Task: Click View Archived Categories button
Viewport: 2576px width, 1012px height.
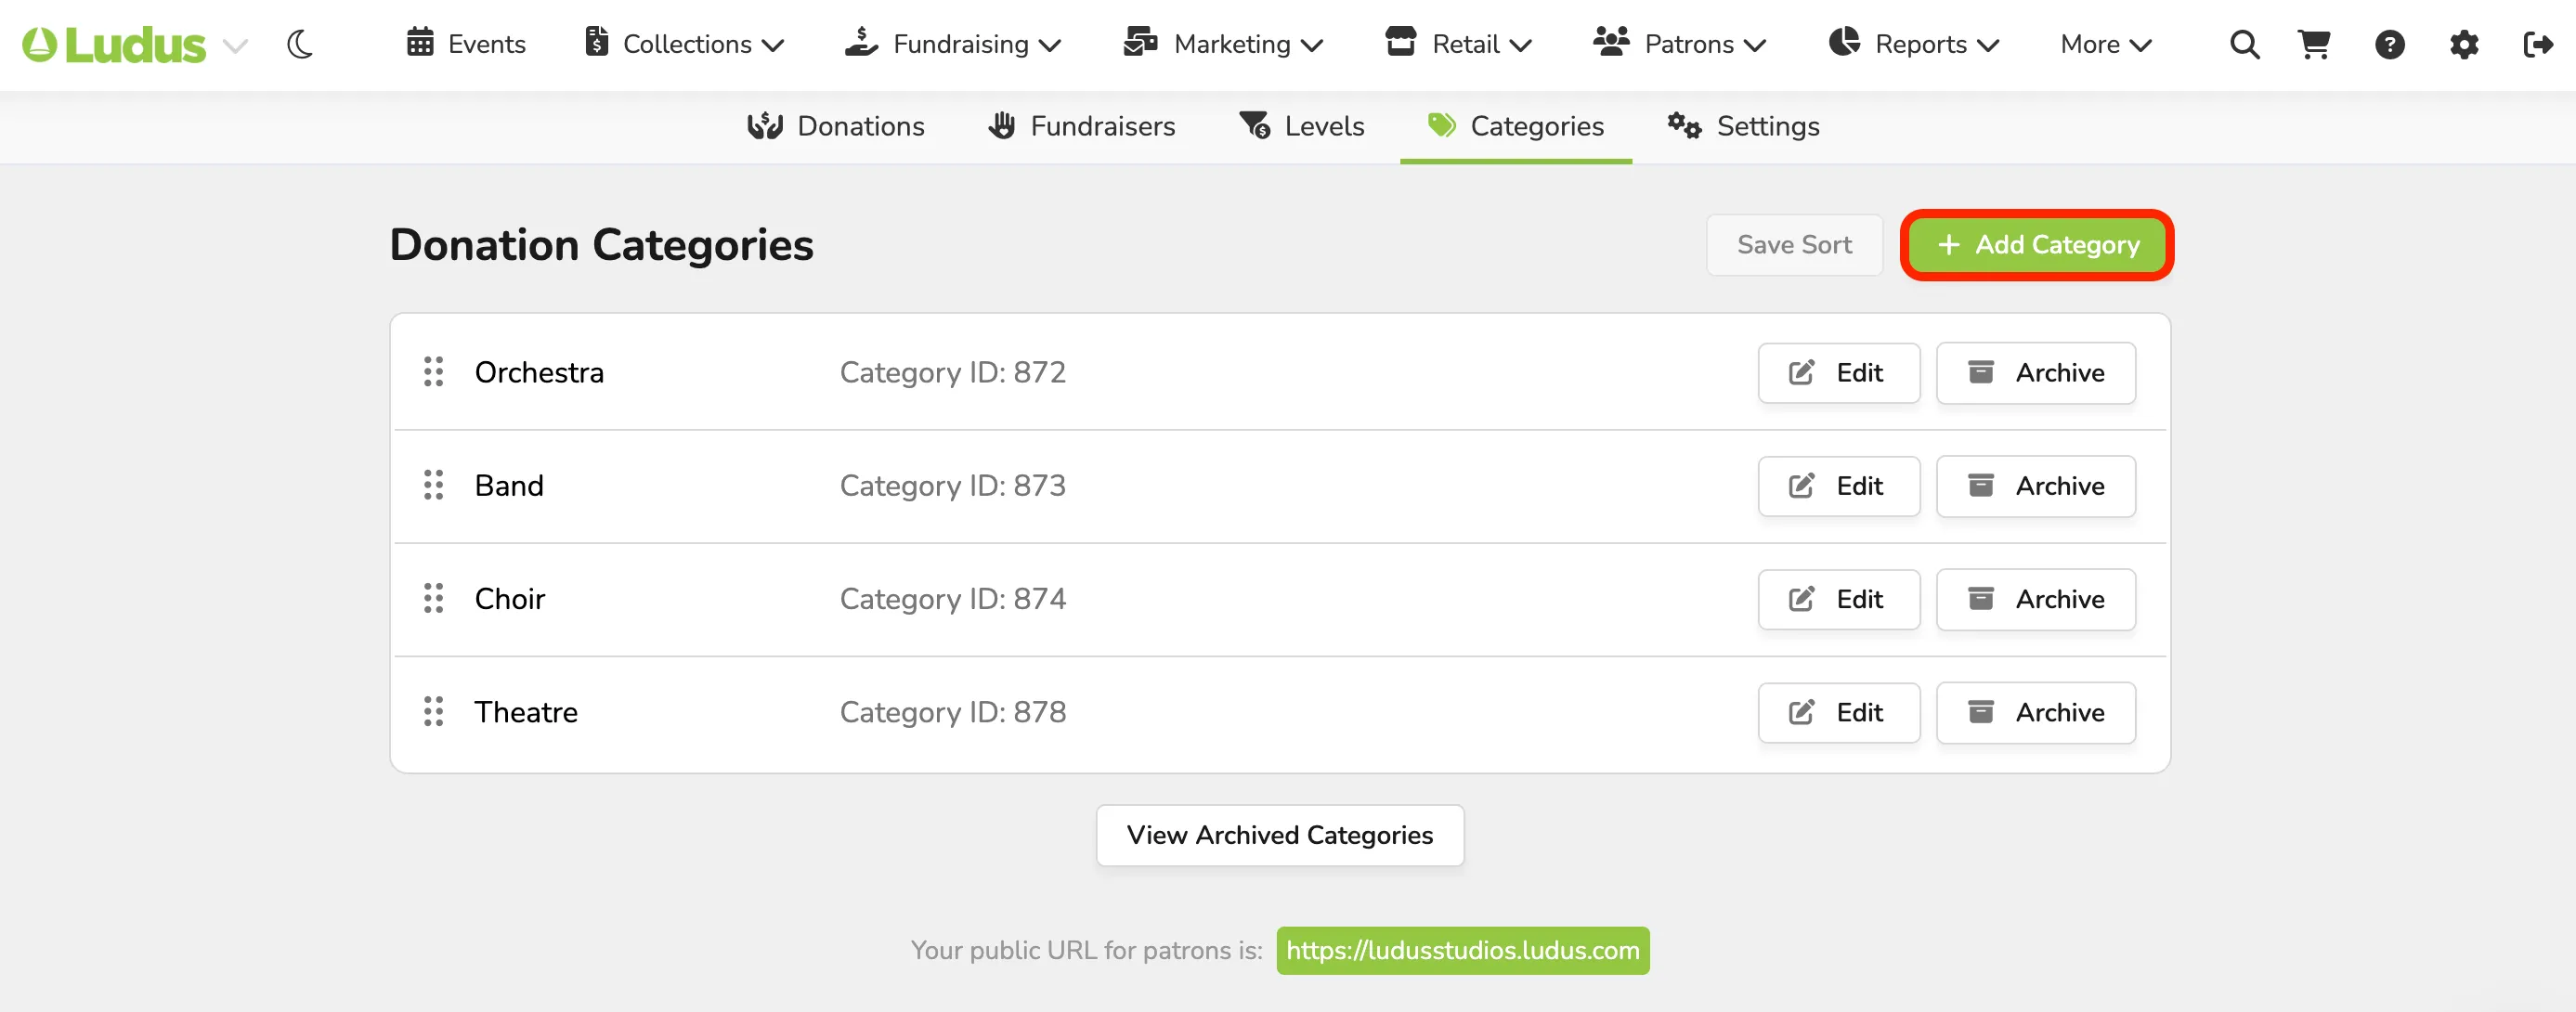Action: click(1279, 835)
